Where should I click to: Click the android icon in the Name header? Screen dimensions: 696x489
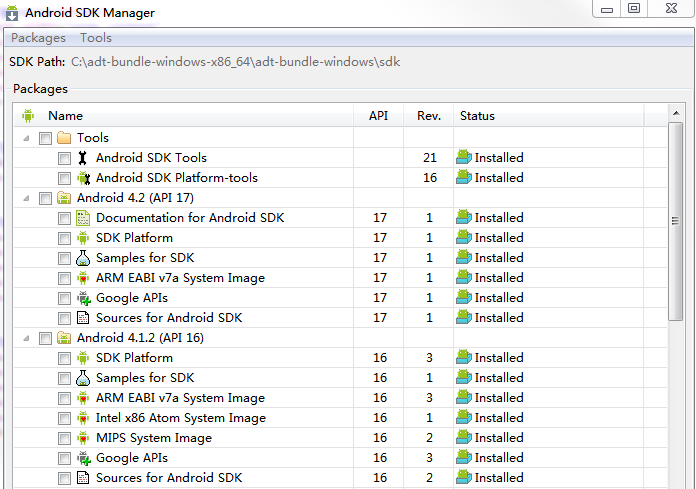[x=28, y=116]
